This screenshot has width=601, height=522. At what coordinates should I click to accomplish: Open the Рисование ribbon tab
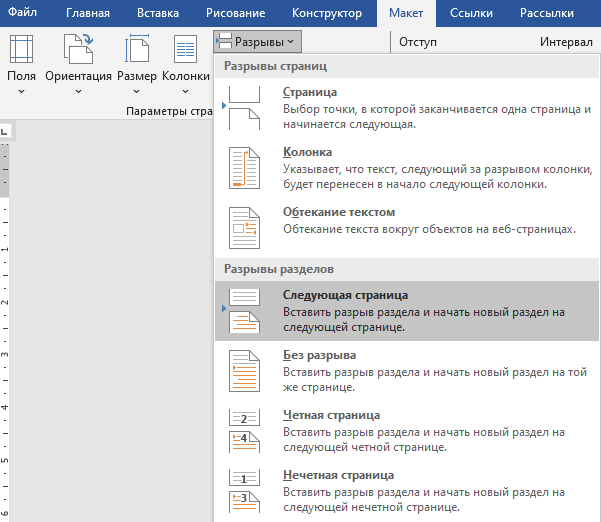(x=235, y=13)
